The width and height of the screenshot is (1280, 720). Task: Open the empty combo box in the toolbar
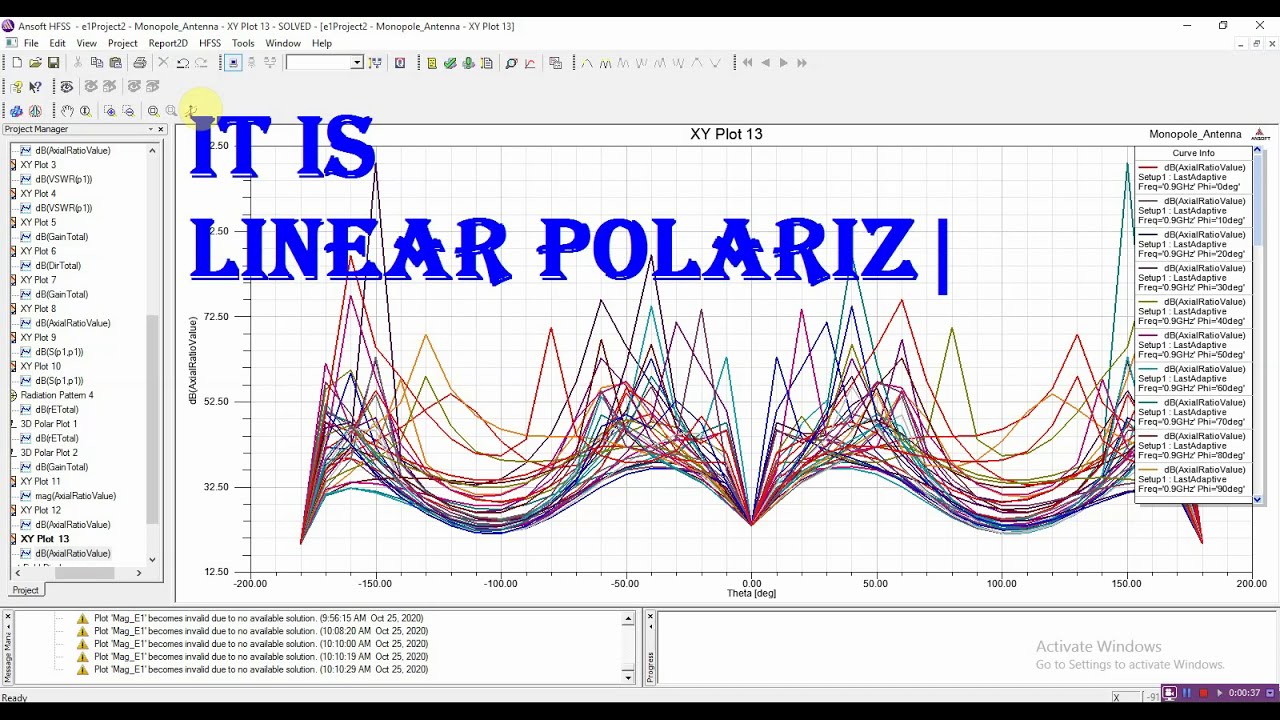(x=324, y=63)
